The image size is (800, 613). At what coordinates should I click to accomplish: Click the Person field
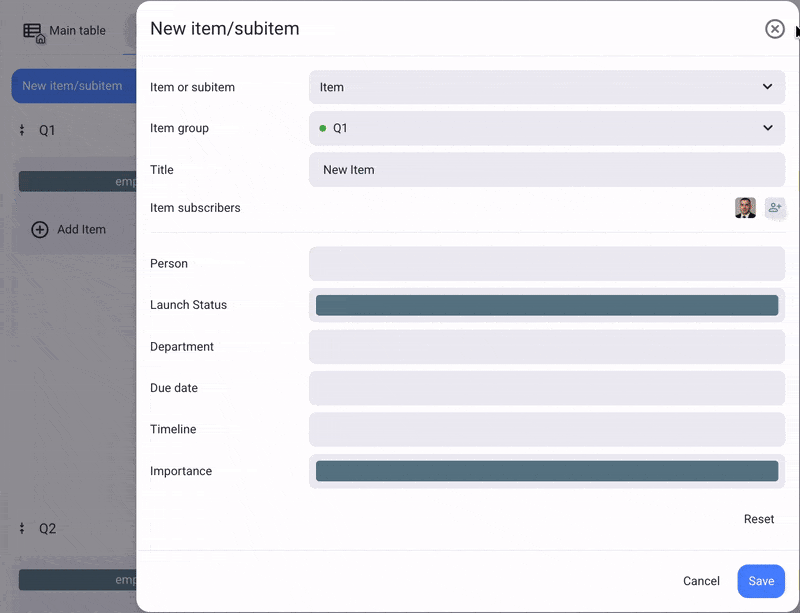point(546,264)
